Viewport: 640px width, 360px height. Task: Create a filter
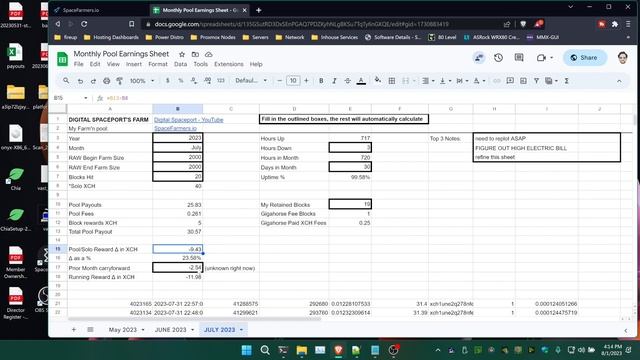[536, 81]
